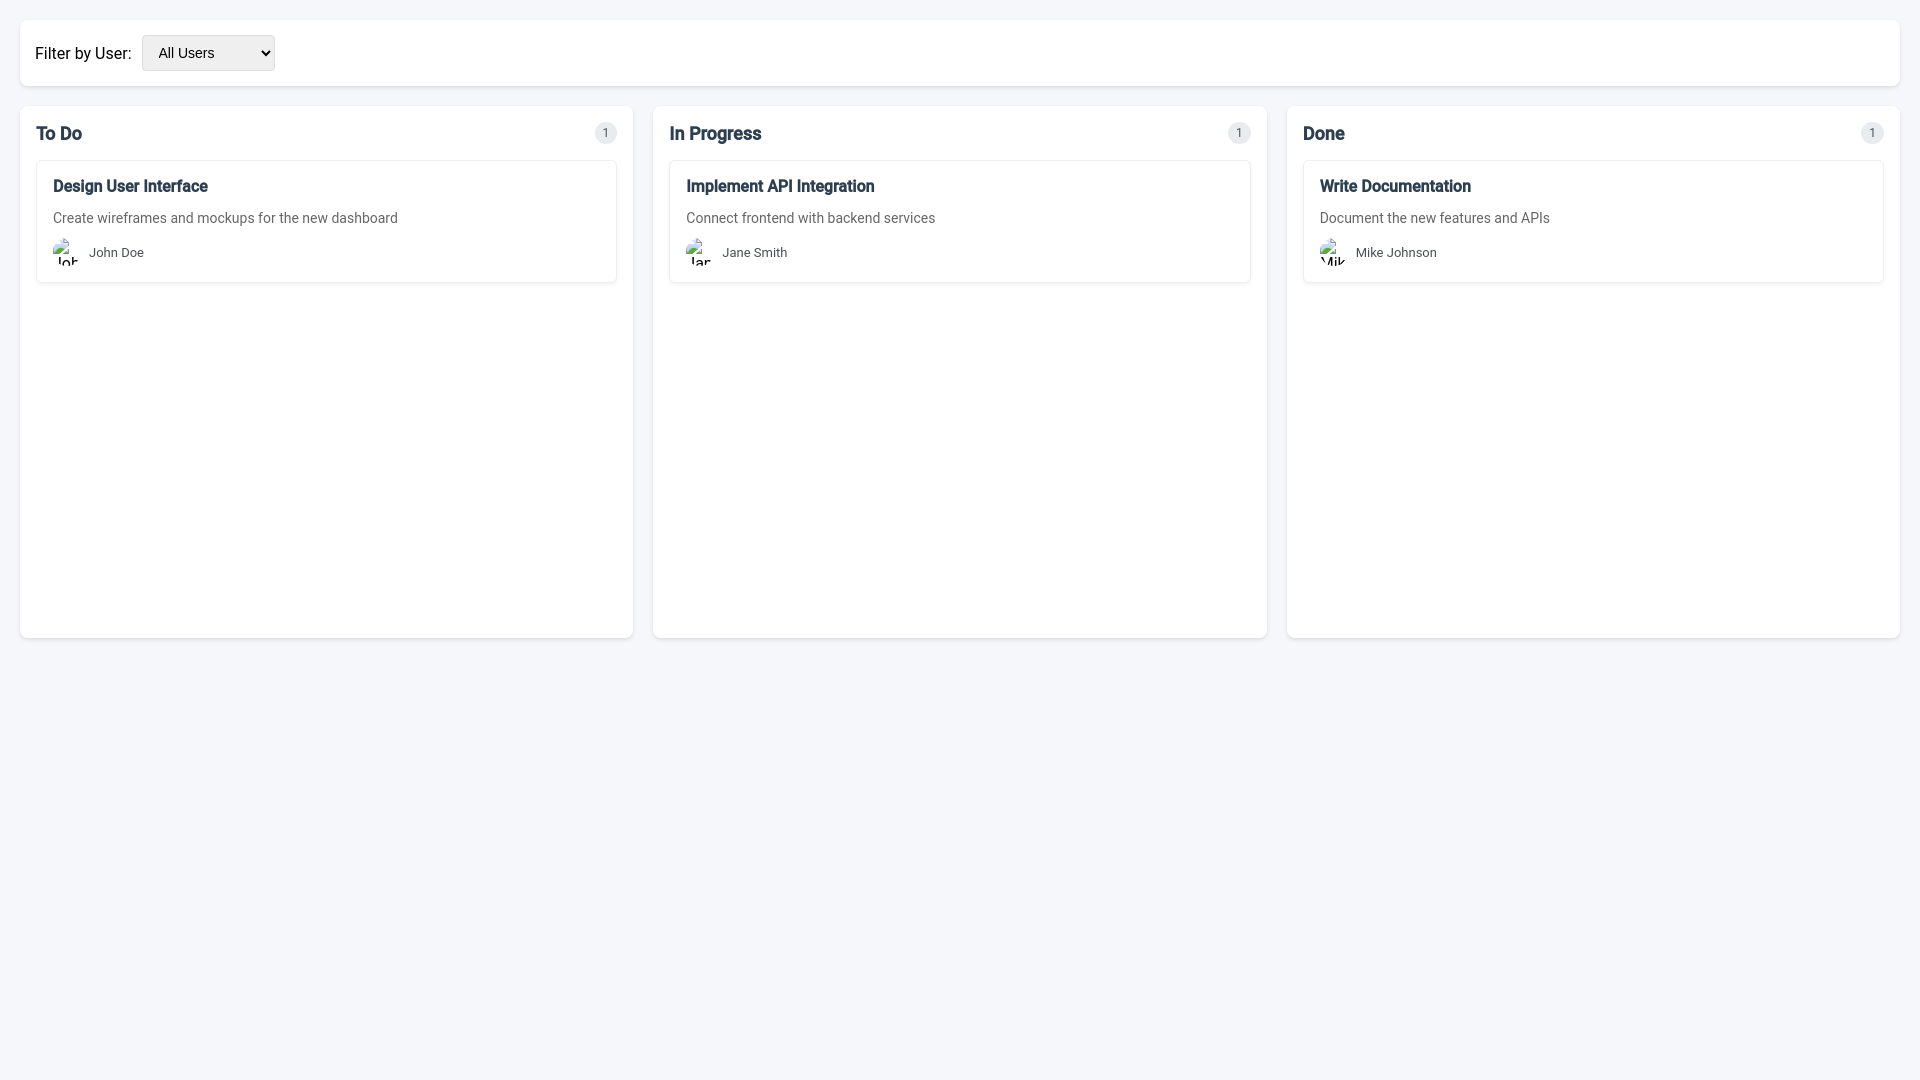Image resolution: width=1920 pixels, height=1080 pixels.
Task: Click the Implement API Integration title text
Action: (x=780, y=186)
